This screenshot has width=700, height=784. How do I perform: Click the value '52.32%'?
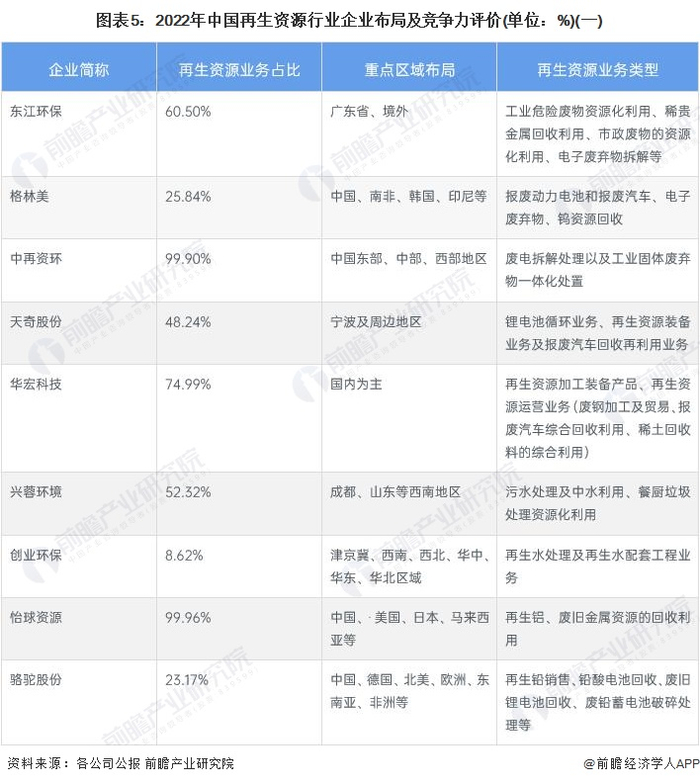coord(188,492)
